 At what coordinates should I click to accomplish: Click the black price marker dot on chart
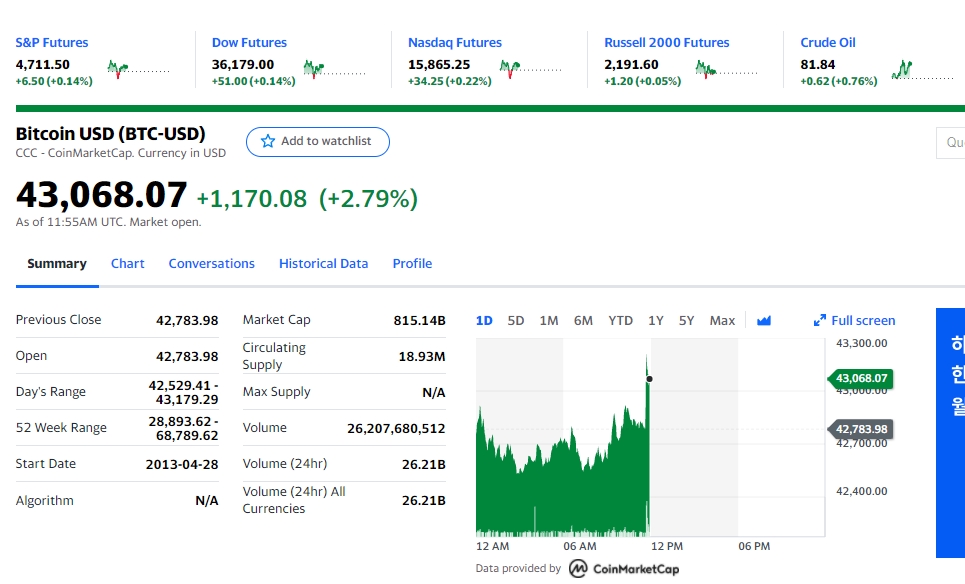(649, 379)
